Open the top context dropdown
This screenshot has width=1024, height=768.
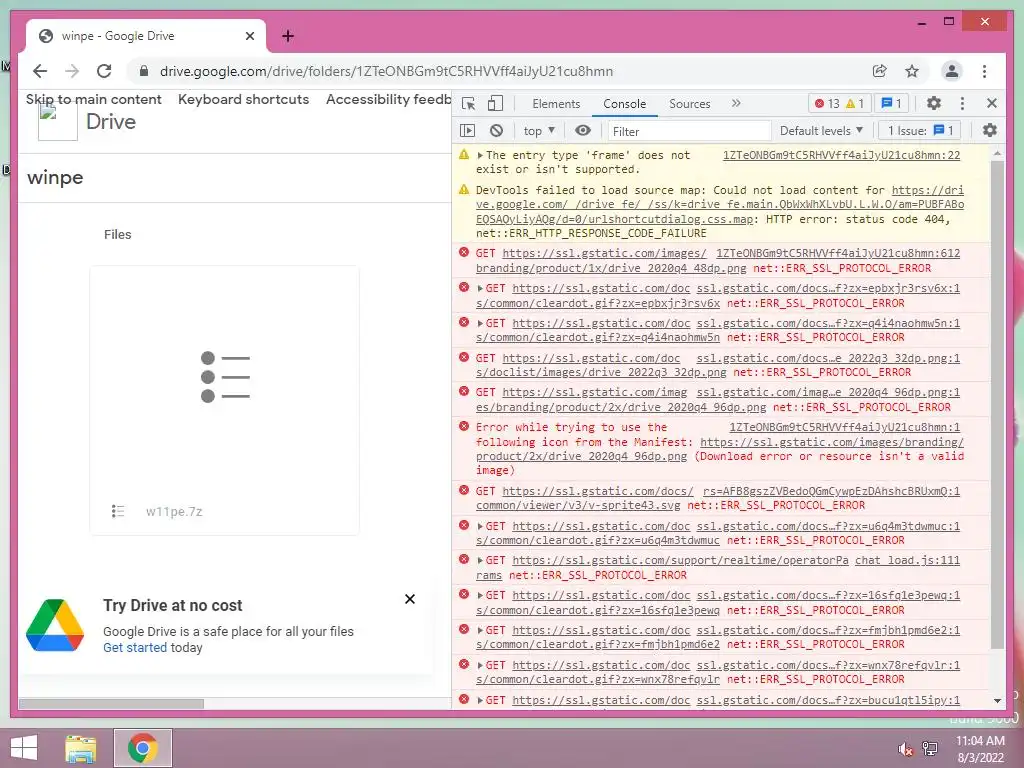click(539, 131)
